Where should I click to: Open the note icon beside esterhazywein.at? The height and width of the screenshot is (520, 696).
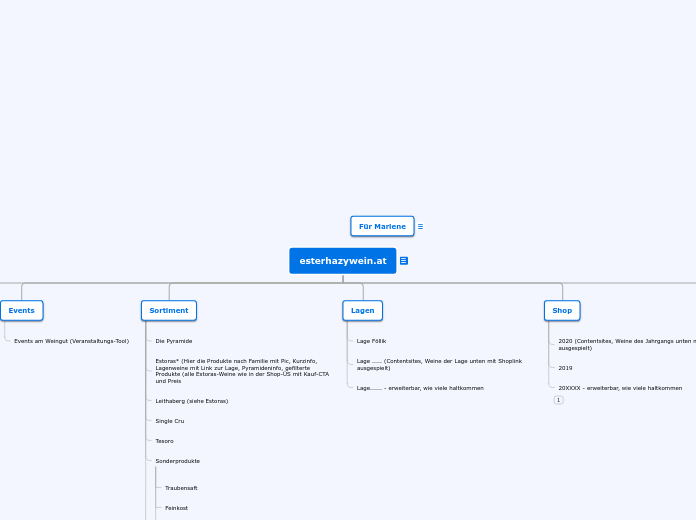coord(404,261)
